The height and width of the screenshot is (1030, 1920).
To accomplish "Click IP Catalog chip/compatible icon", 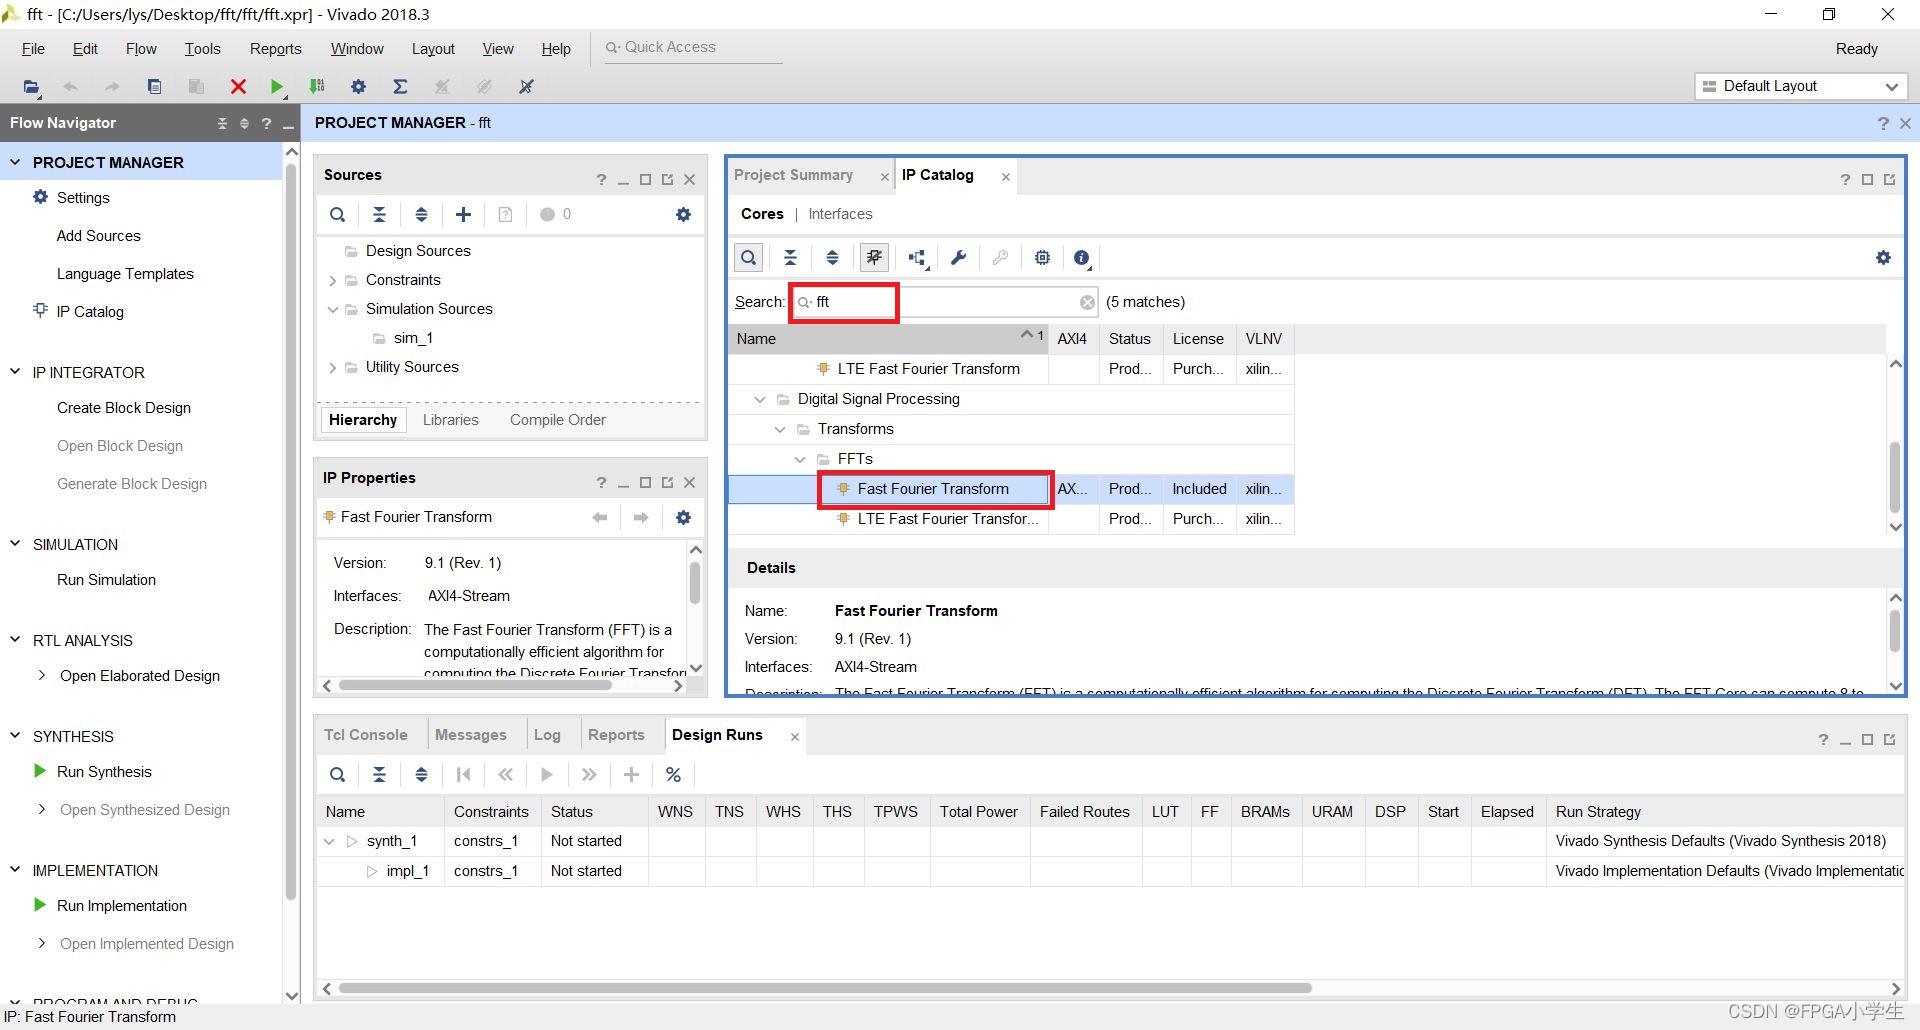I will coord(1042,258).
